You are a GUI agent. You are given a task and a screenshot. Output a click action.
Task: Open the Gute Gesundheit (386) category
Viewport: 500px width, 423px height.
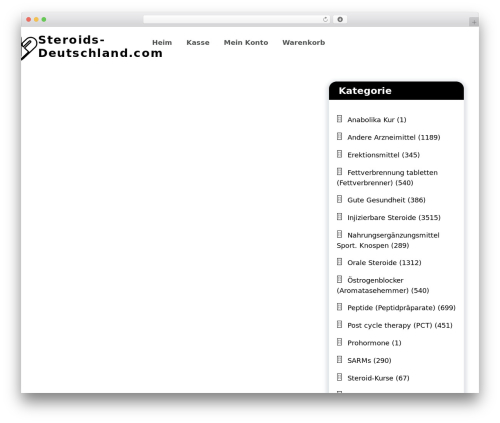click(x=386, y=200)
